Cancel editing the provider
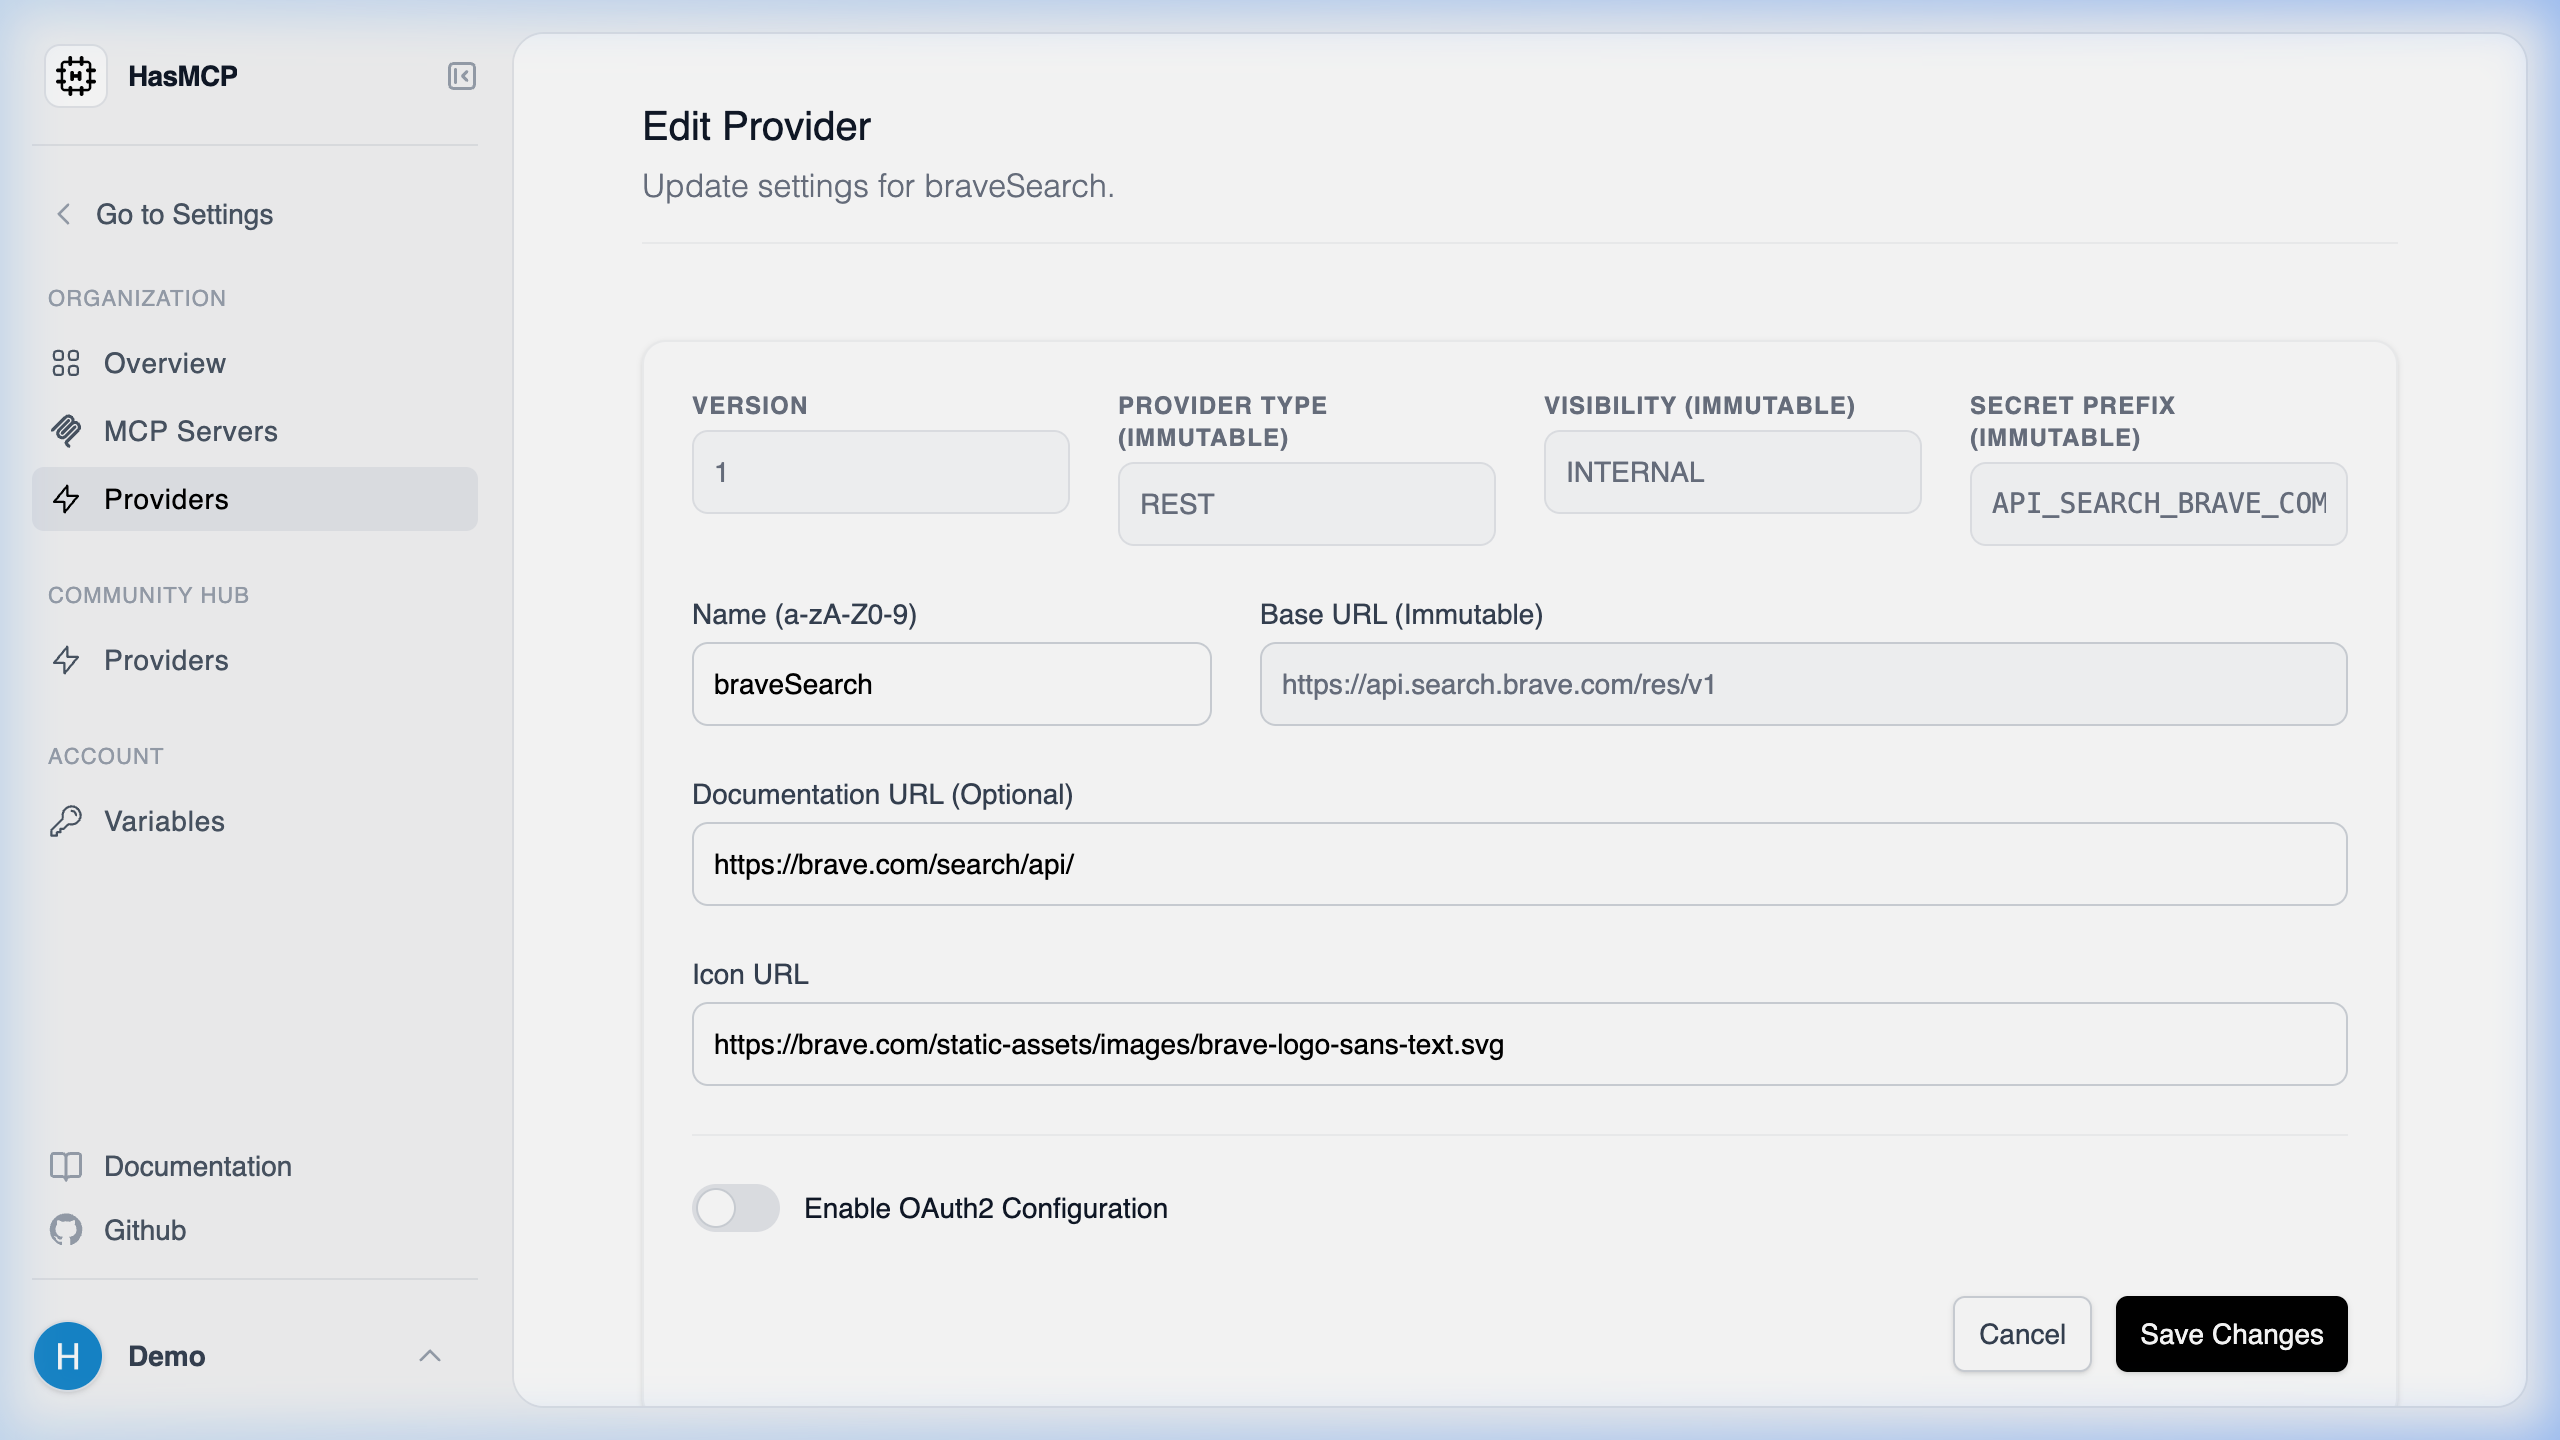This screenshot has width=2560, height=1440. pos(2022,1334)
